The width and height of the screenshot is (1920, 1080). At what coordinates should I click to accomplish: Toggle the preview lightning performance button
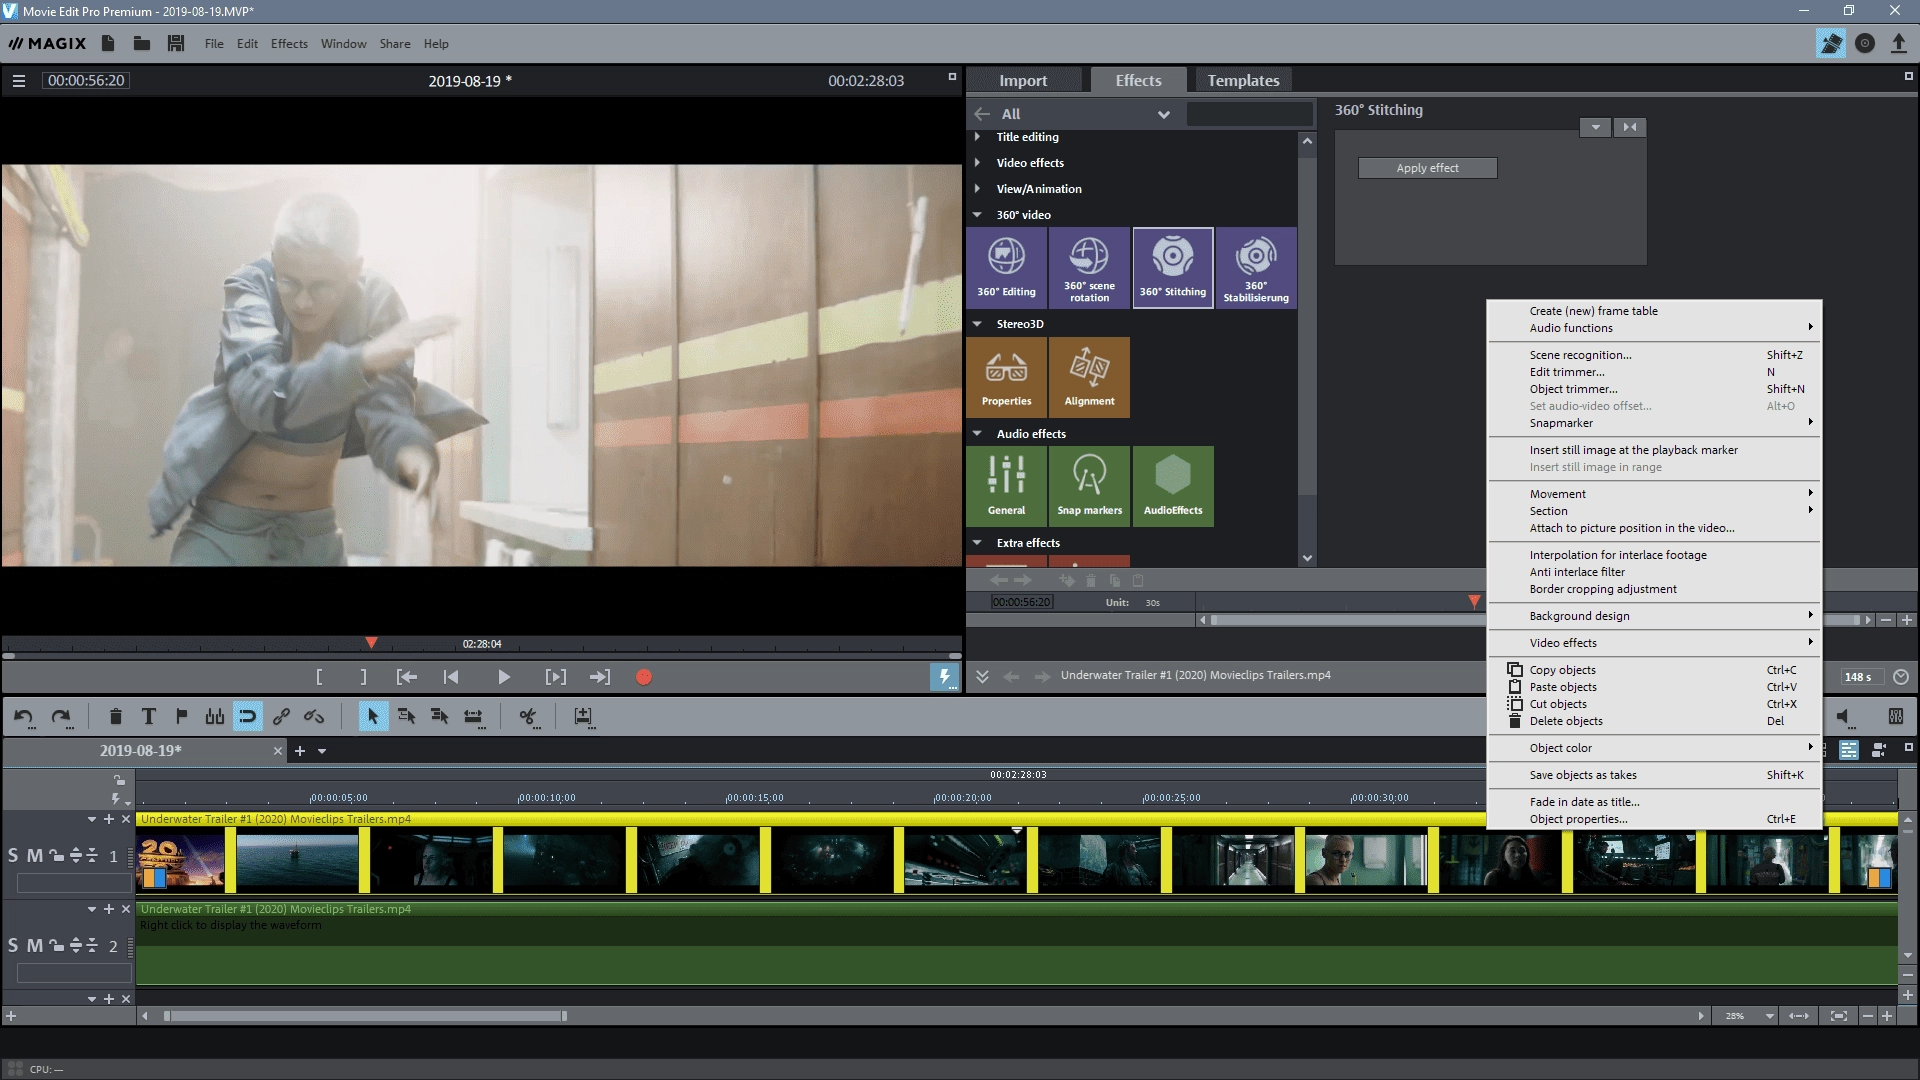[944, 677]
